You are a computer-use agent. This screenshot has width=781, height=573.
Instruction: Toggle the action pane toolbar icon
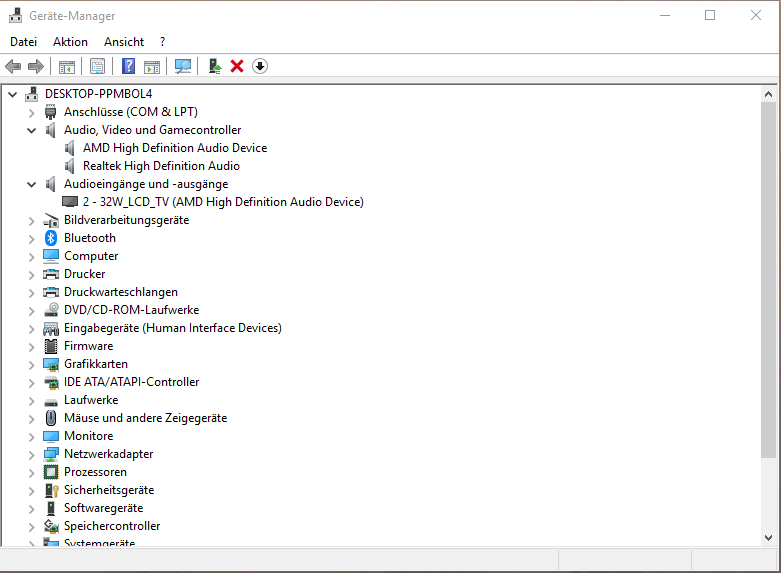click(x=152, y=66)
